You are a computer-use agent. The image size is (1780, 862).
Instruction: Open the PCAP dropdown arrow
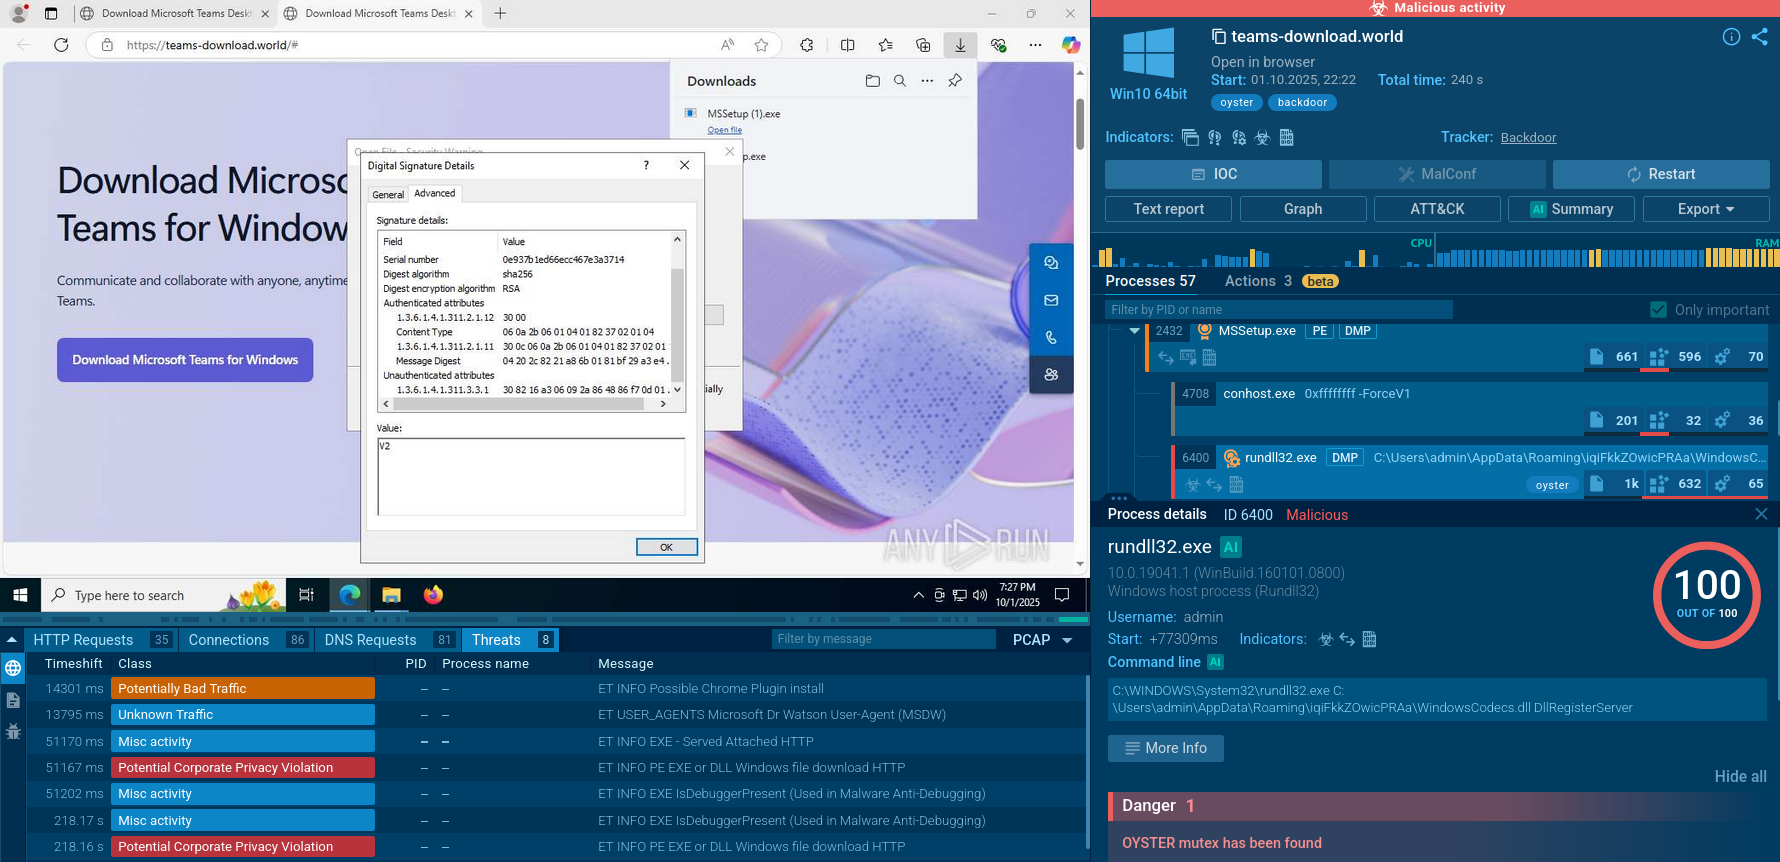pyautogui.click(x=1067, y=640)
